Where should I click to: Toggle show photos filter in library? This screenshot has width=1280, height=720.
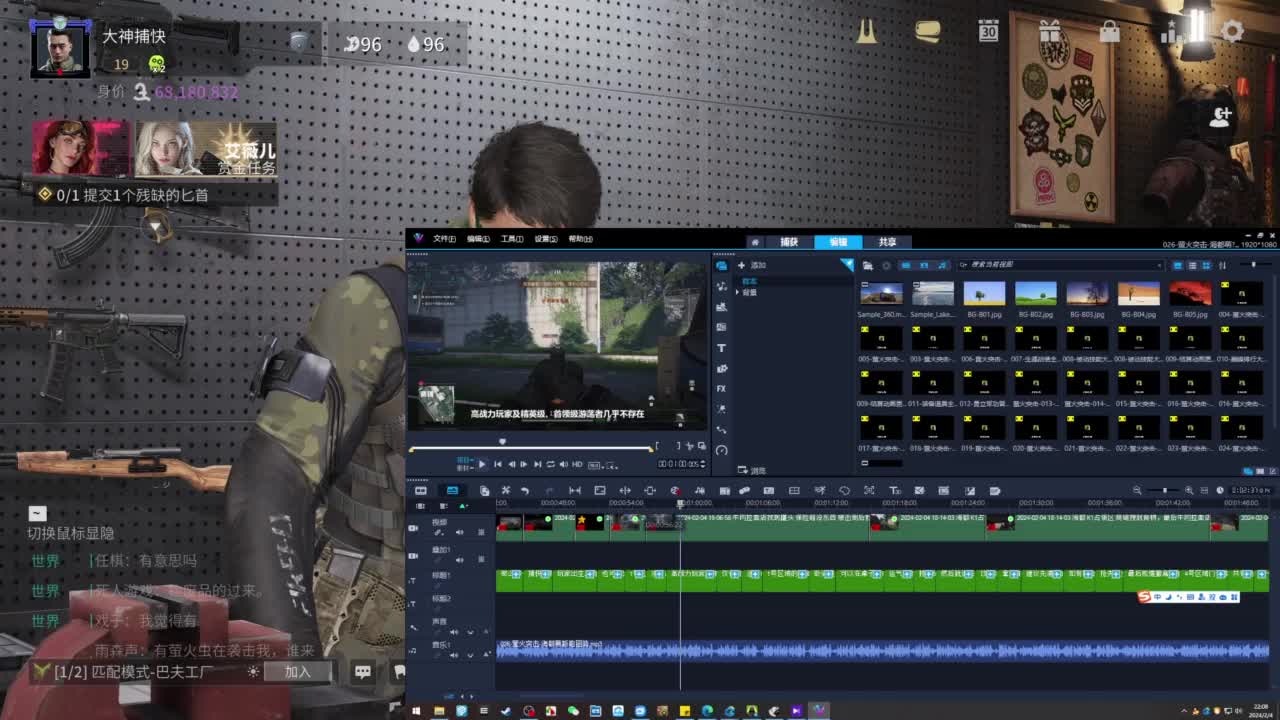click(924, 265)
